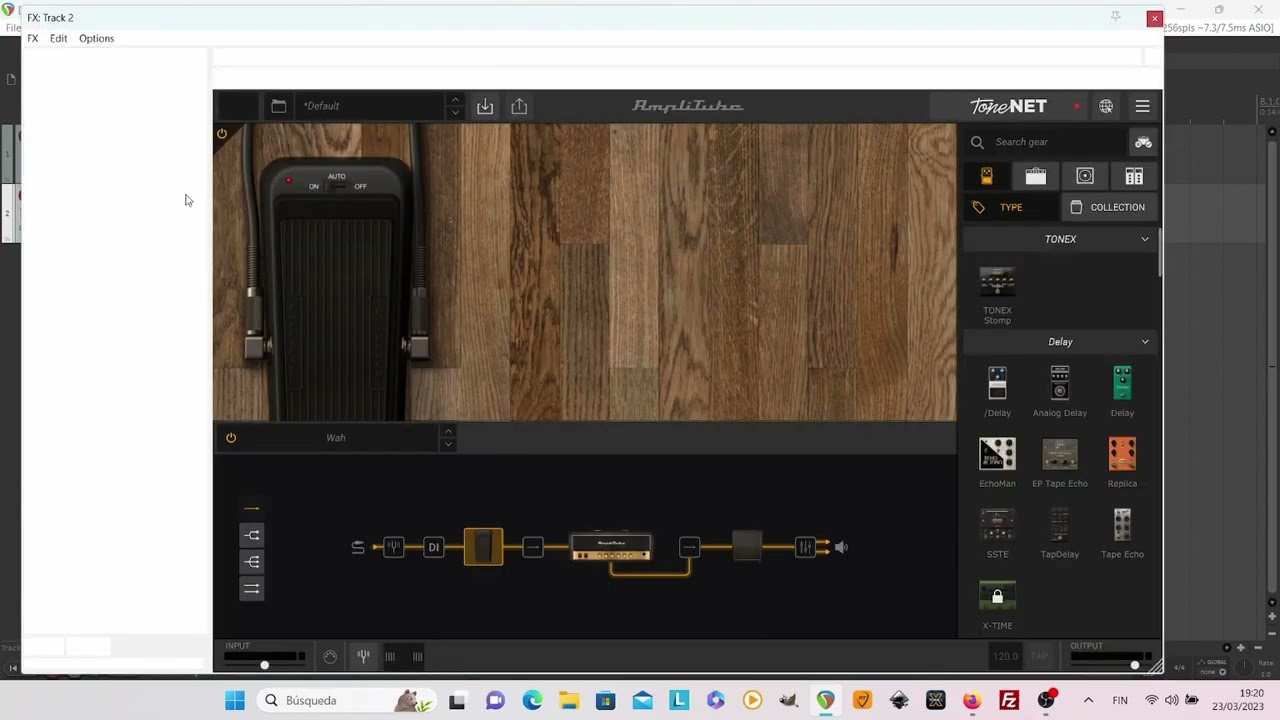1280x720 pixels.
Task: Open the preset browser folder icon
Action: (x=278, y=106)
